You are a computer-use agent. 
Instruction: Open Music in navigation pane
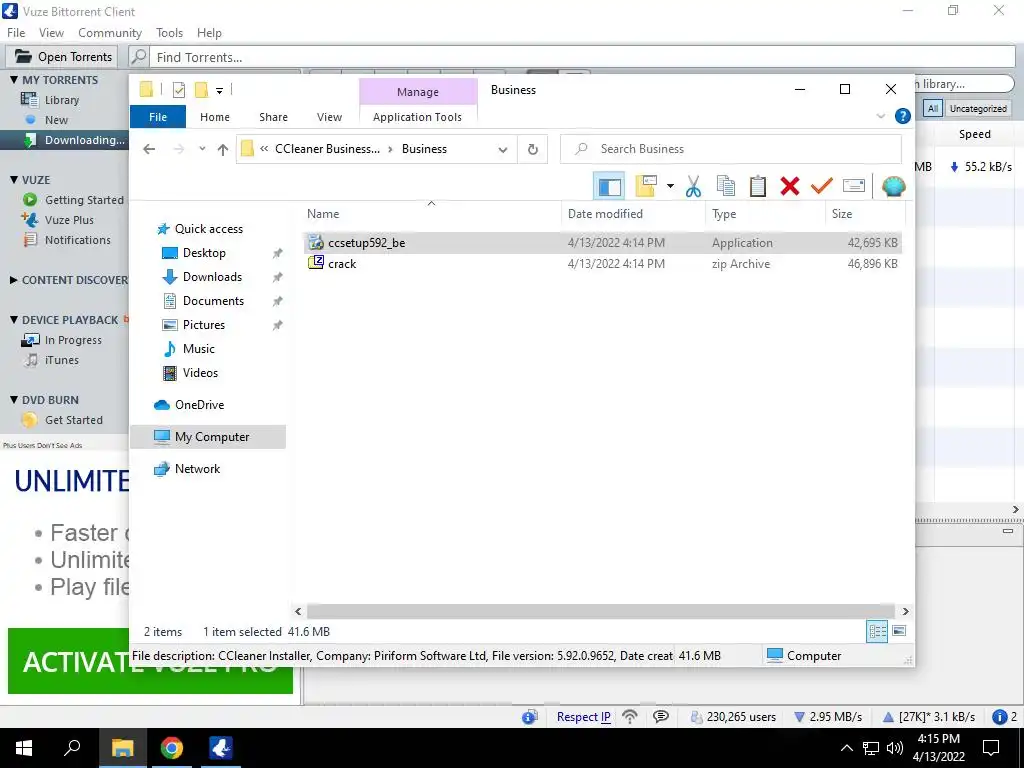199,349
